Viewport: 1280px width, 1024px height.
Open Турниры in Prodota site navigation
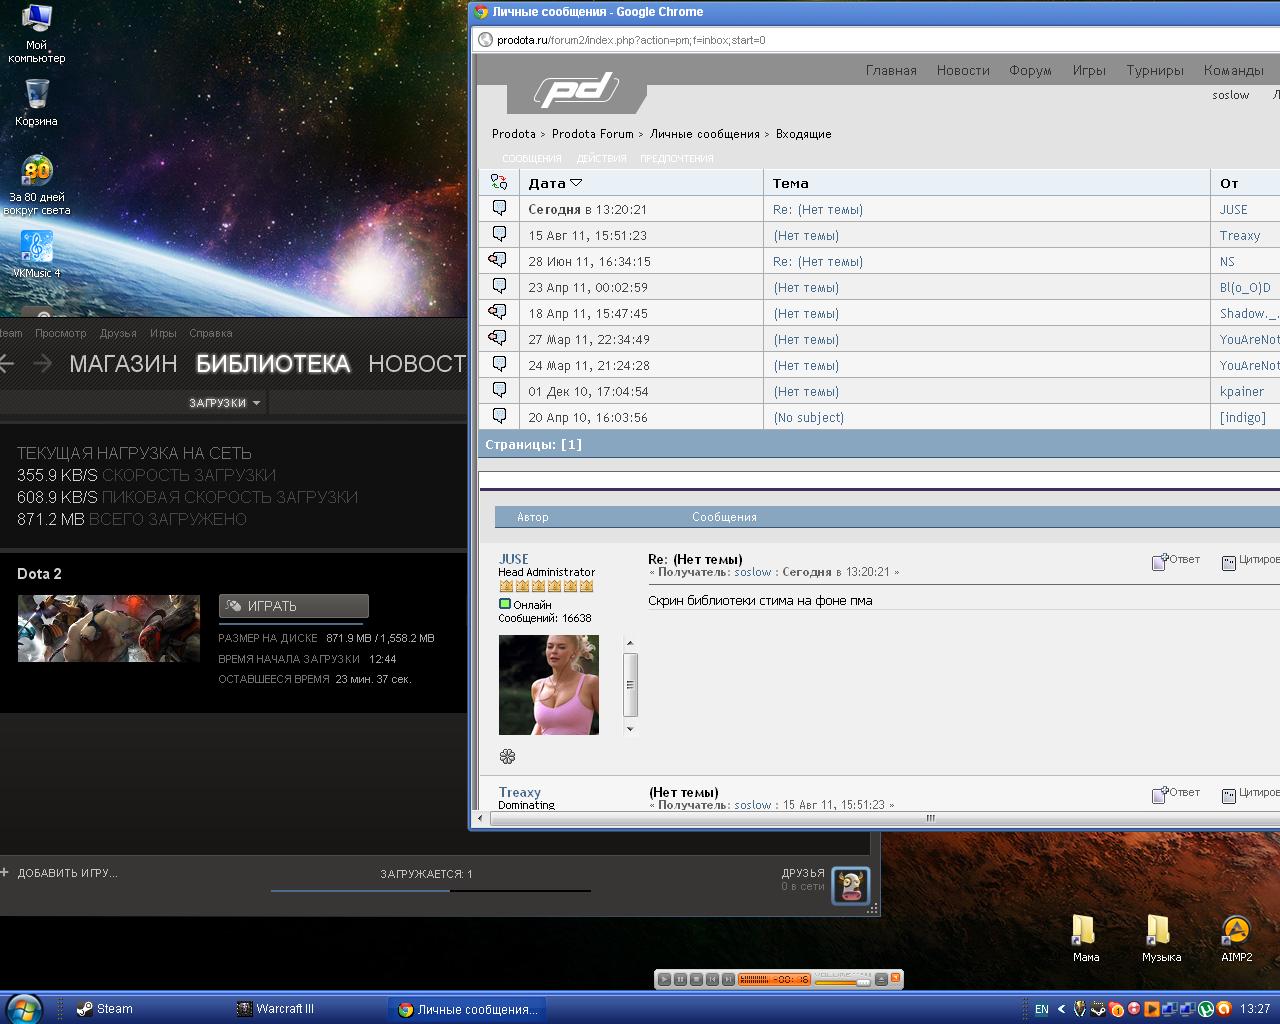[x=1155, y=70]
